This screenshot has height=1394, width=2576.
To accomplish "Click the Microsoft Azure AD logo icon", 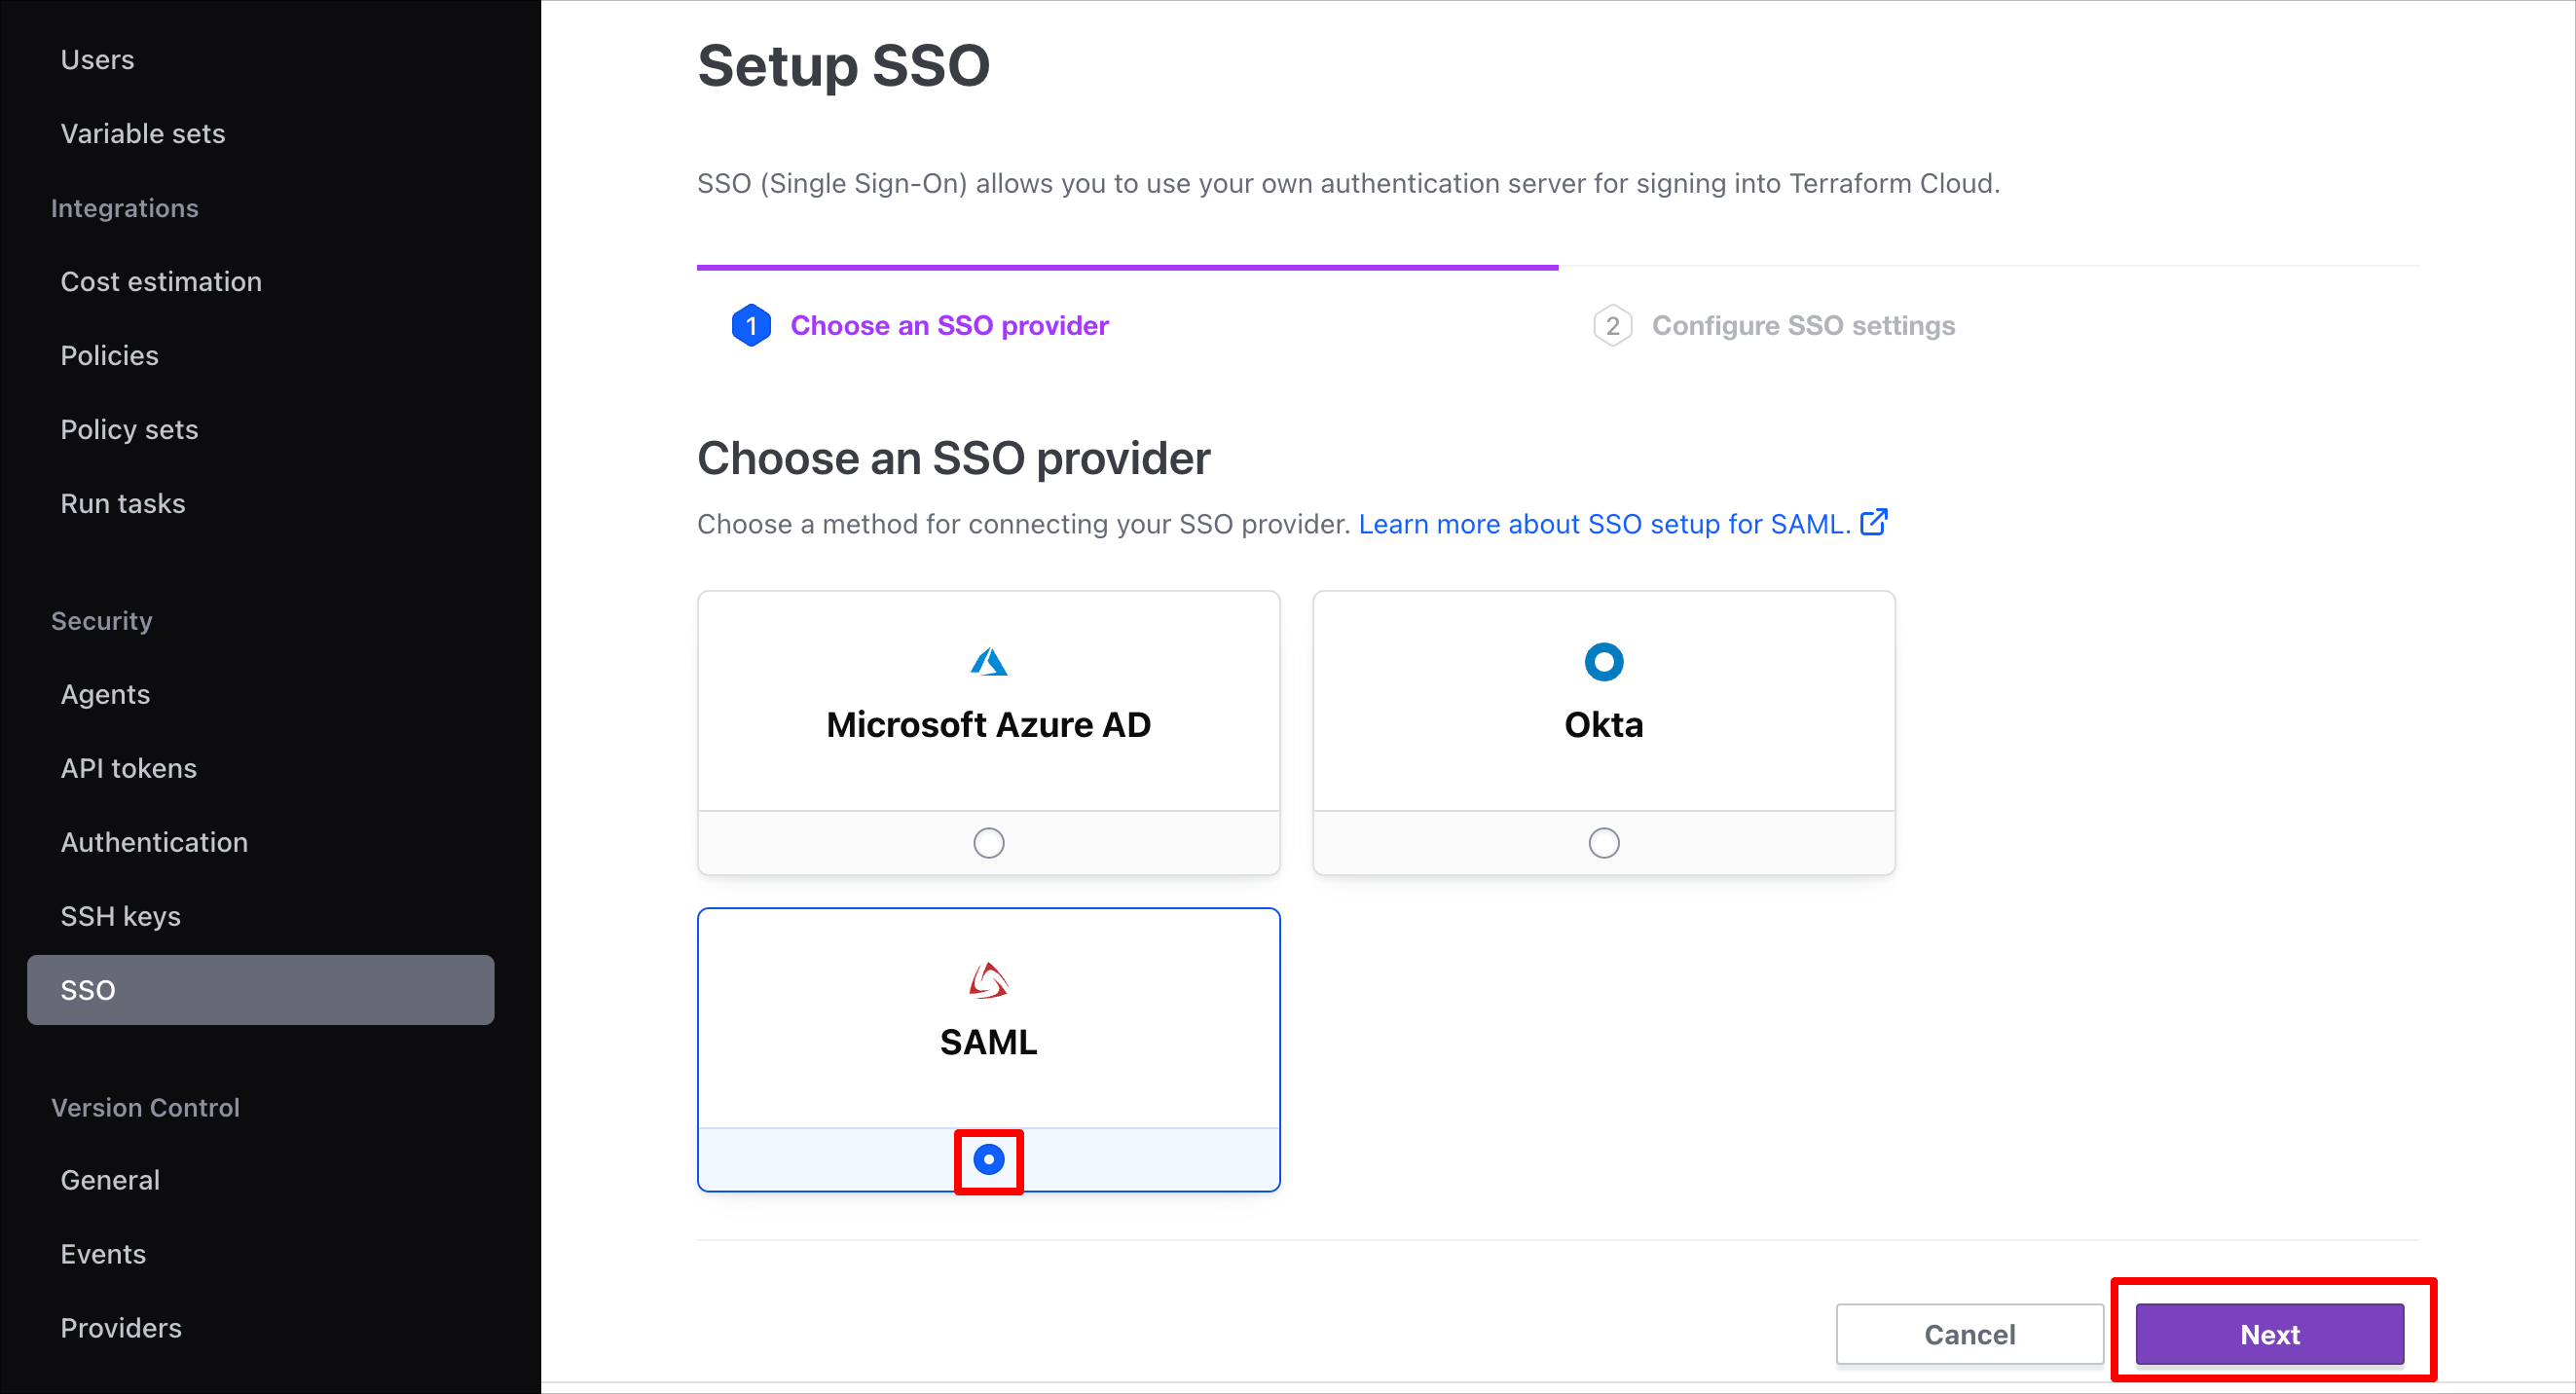I will (x=987, y=660).
